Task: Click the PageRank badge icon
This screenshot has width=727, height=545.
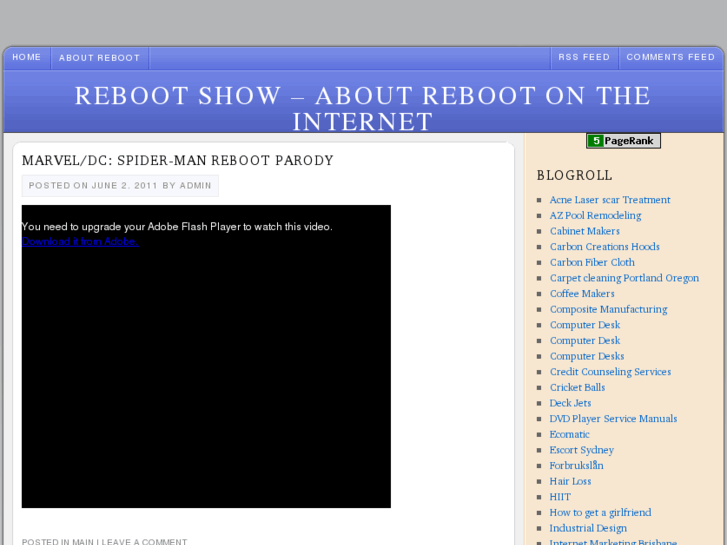Action: 623,141
